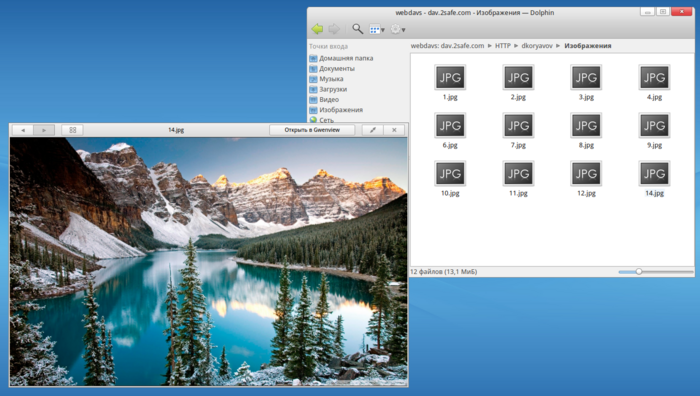Image resolution: width=700 pixels, height=396 pixels.
Task: Expand the arrow after dav.2safe.com breadcrumb
Action: 489,46
